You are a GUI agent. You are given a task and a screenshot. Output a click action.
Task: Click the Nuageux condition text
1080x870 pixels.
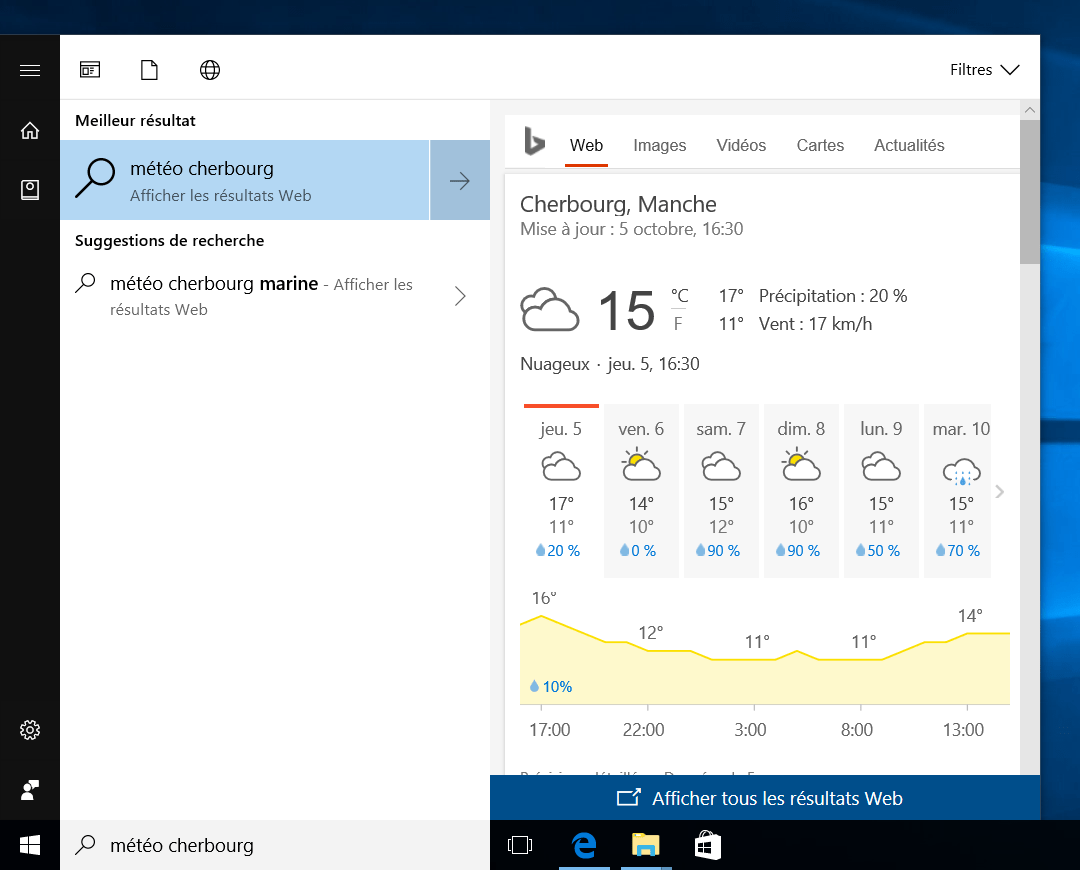click(554, 364)
